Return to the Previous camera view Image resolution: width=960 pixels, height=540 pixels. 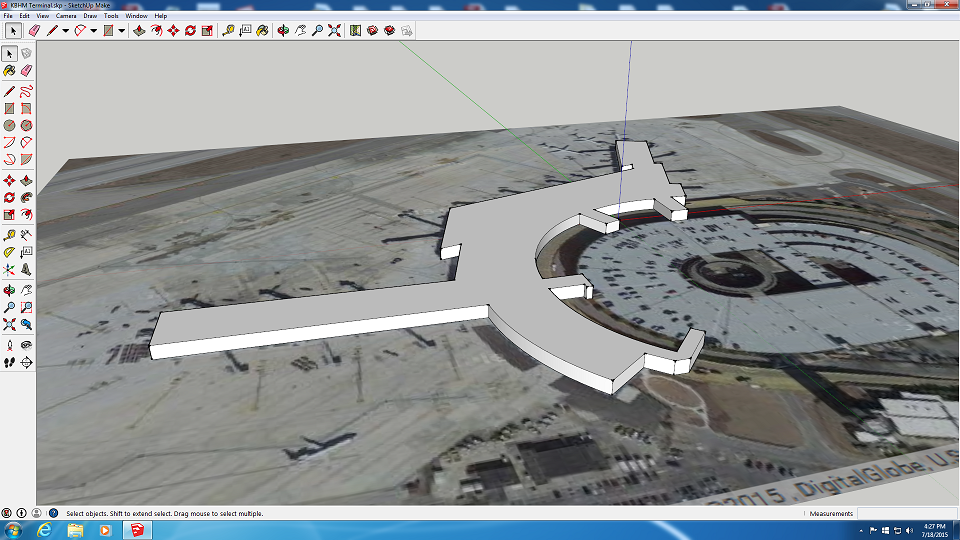click(26, 324)
